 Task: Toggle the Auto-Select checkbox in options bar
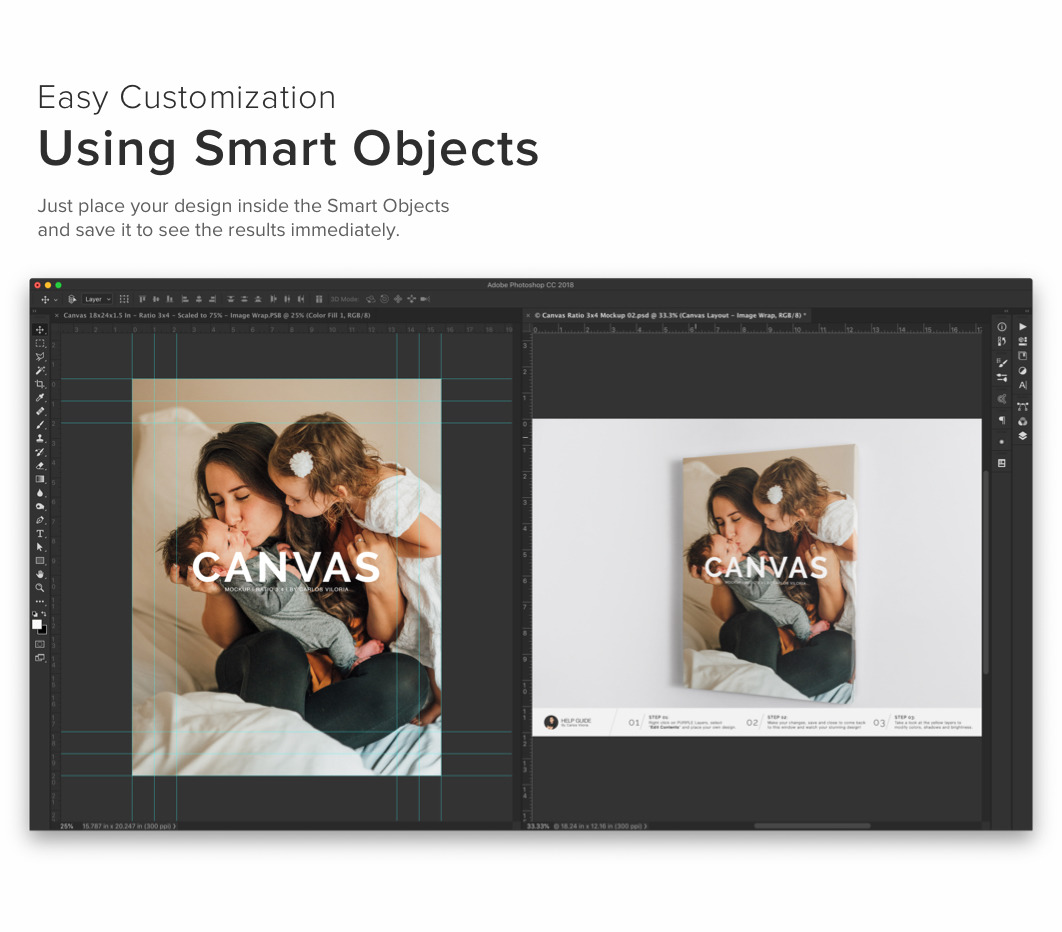click(x=72, y=299)
